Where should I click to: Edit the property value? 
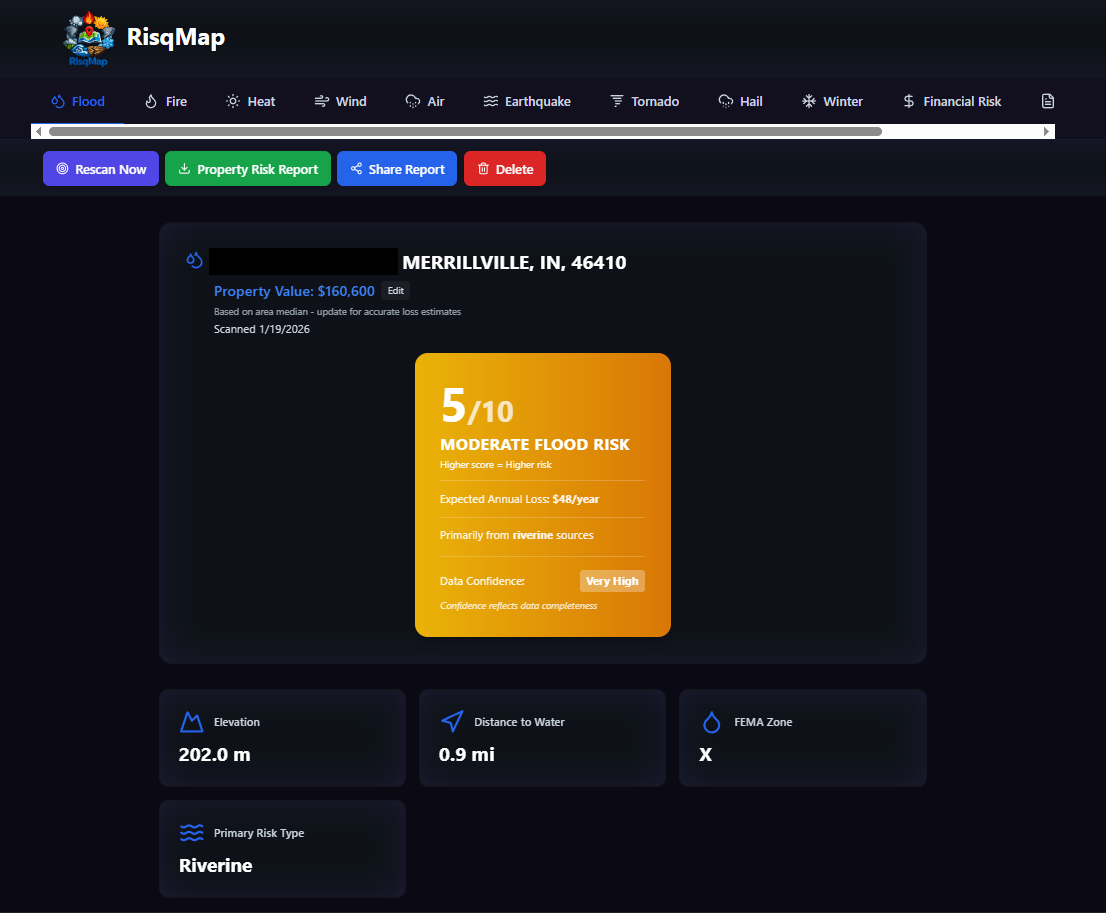coord(395,291)
